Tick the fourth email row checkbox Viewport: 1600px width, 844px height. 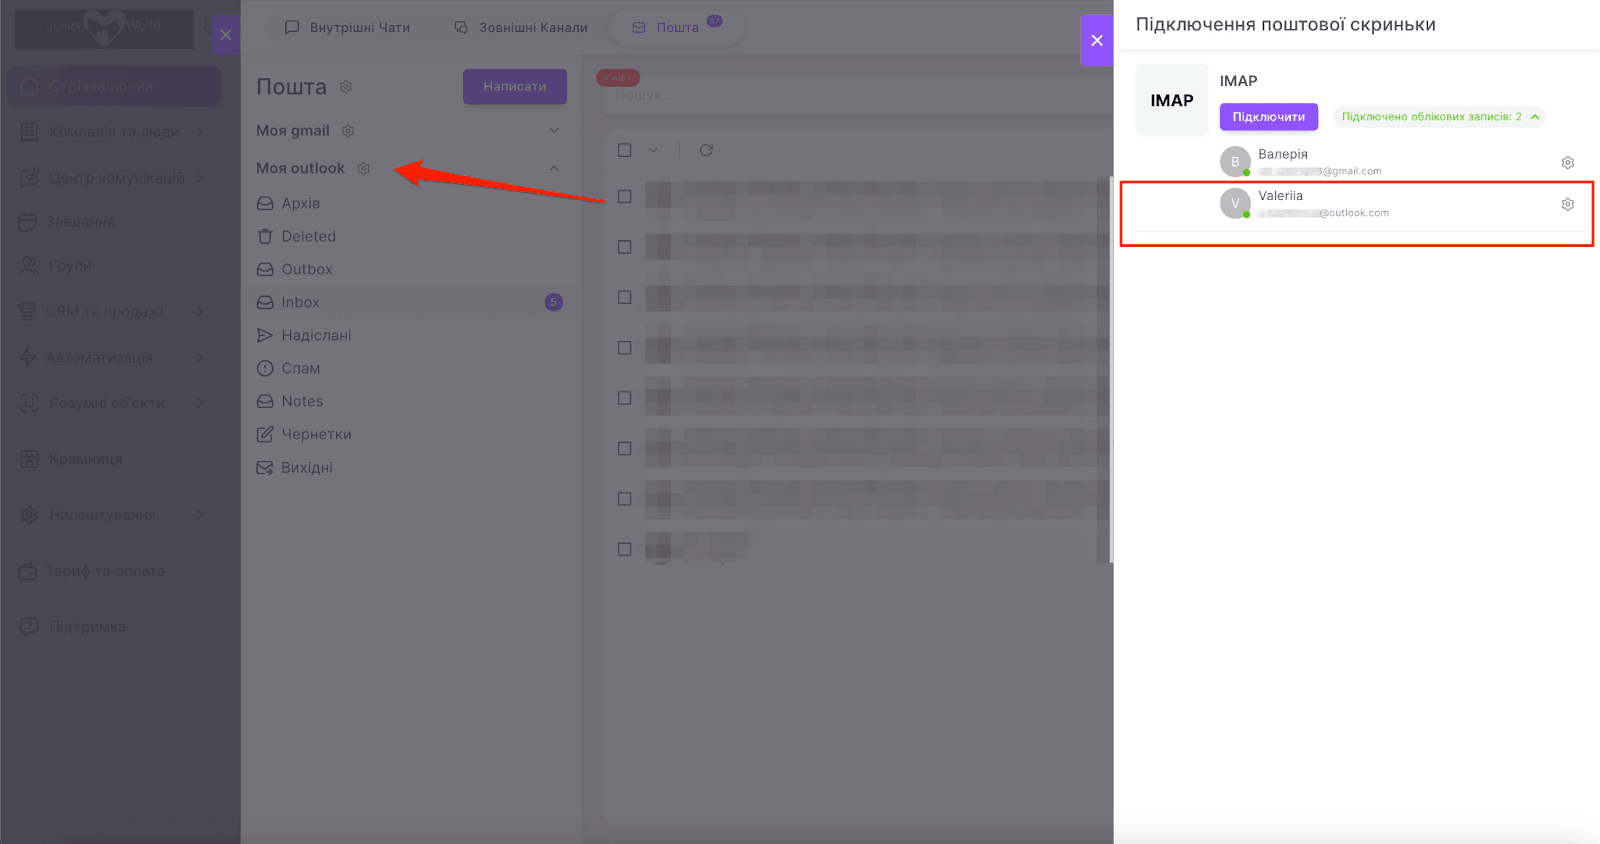click(x=625, y=348)
